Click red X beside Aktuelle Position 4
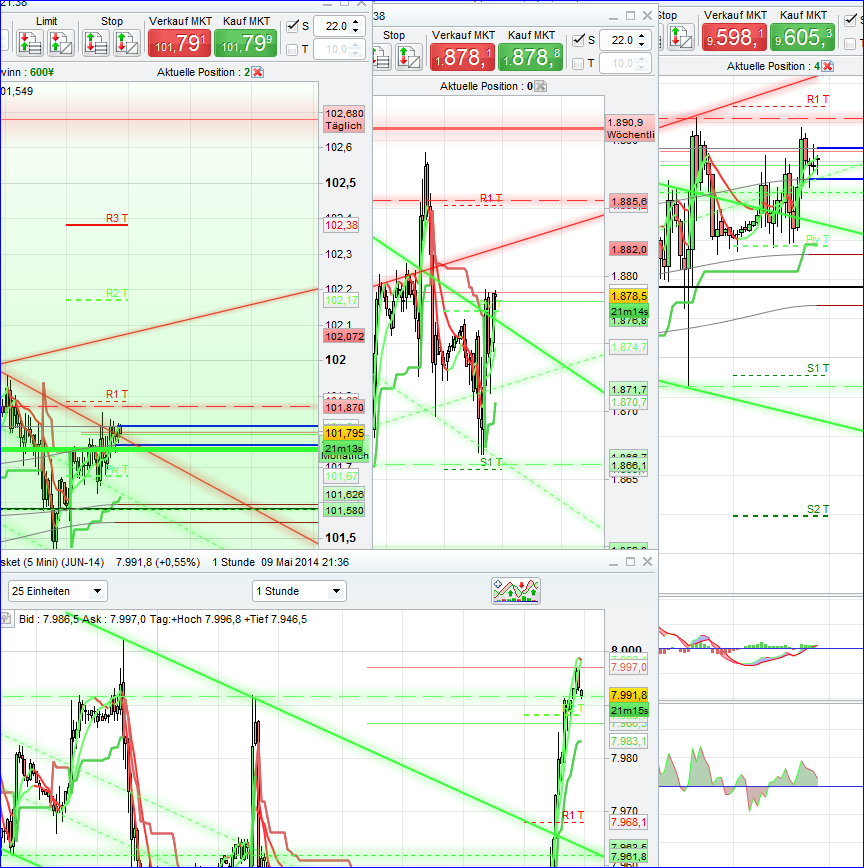The height and width of the screenshot is (868, 864). pyautogui.click(x=827, y=65)
